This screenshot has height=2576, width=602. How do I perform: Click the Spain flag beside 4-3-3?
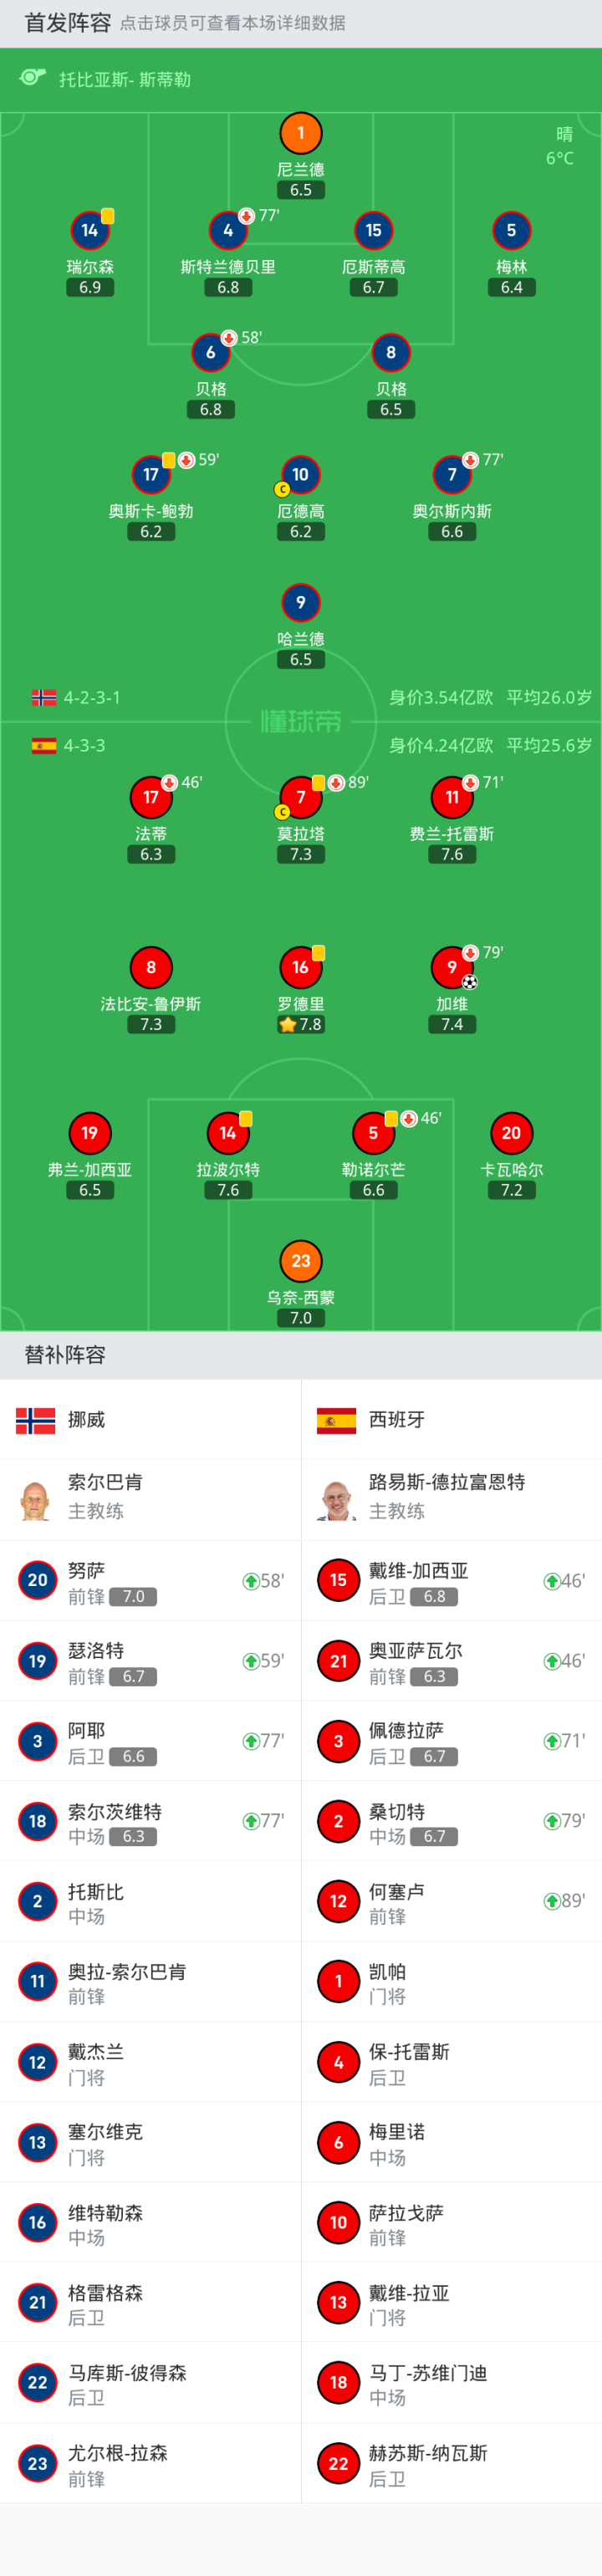44,745
